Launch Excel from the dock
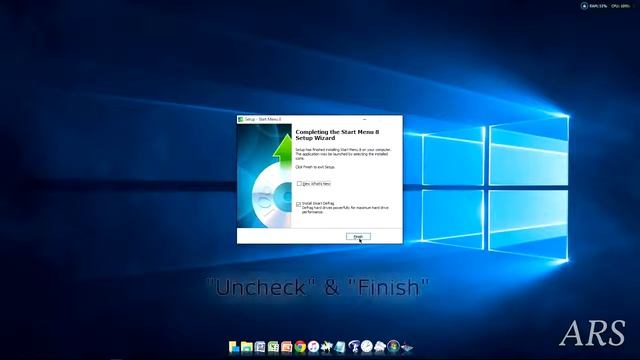The width and height of the screenshot is (640, 360). point(273,347)
